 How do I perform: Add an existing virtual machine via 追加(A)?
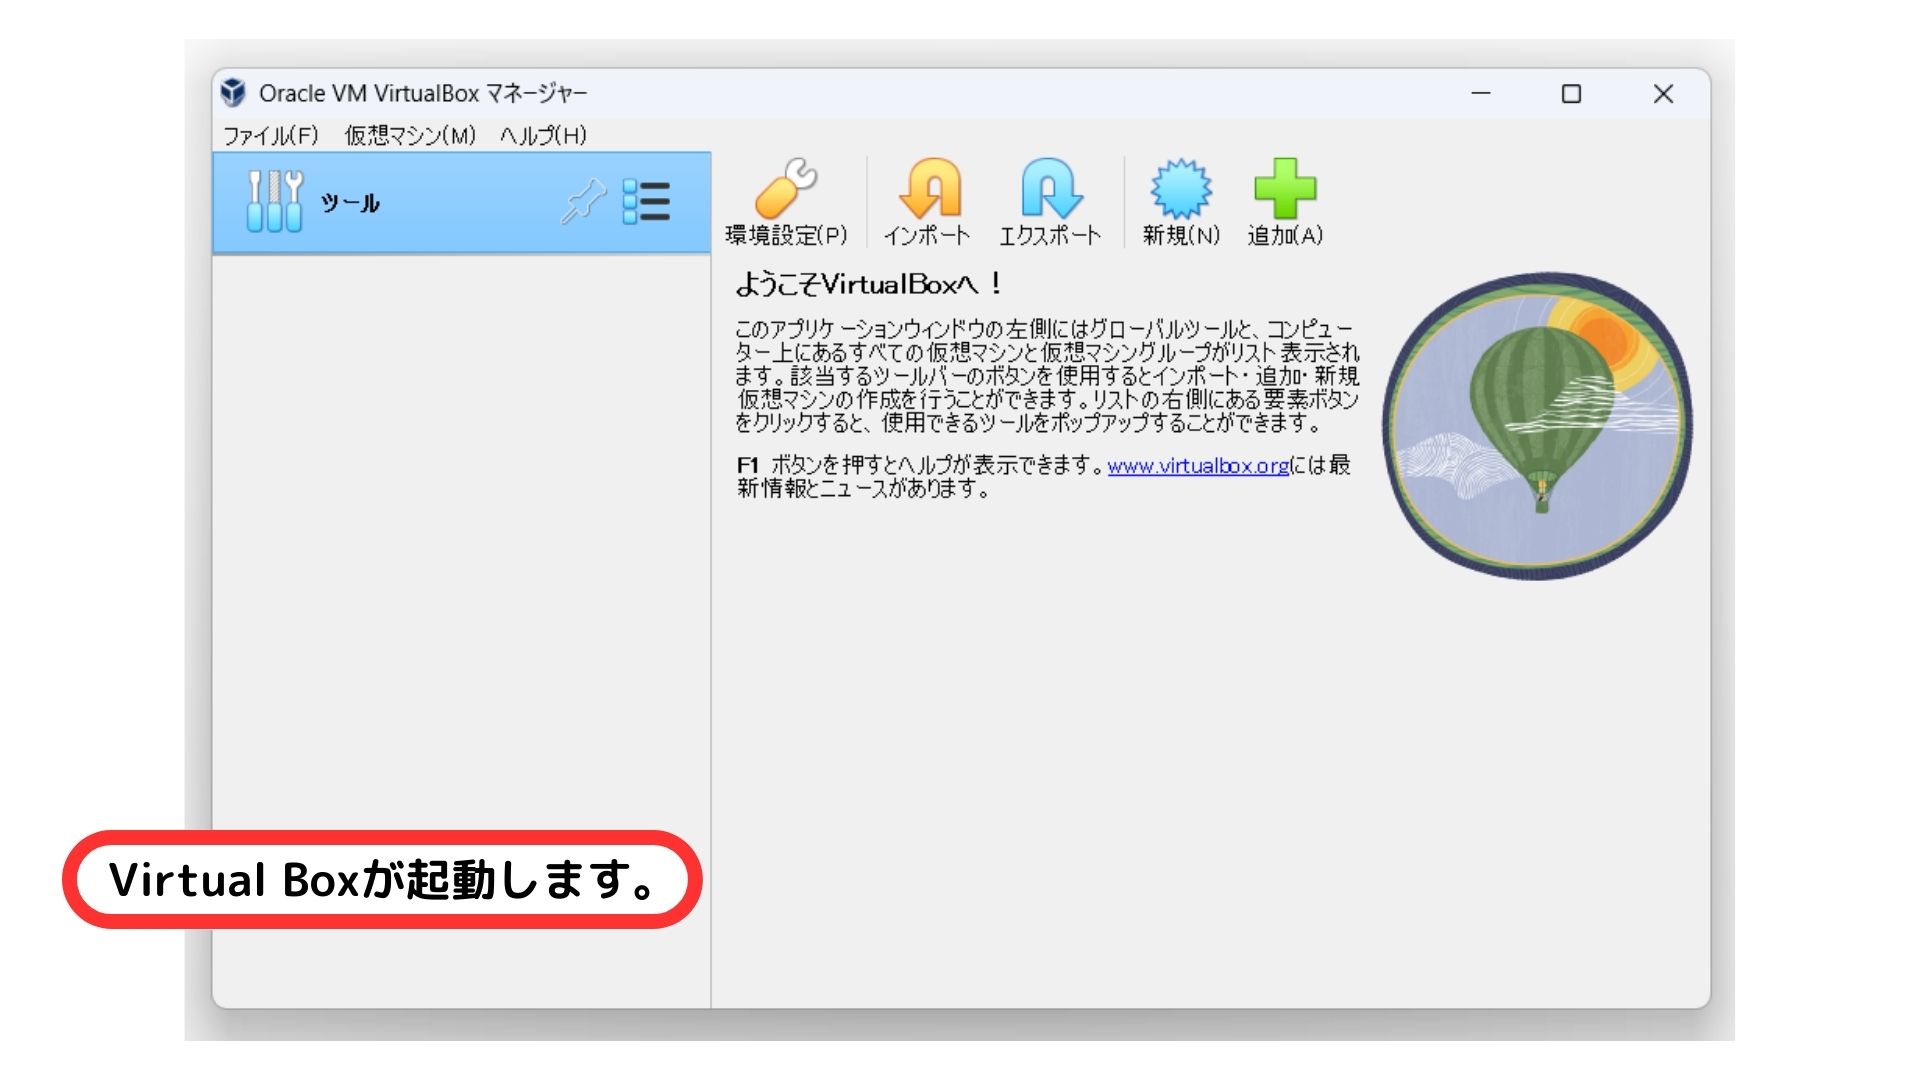(x=1285, y=200)
